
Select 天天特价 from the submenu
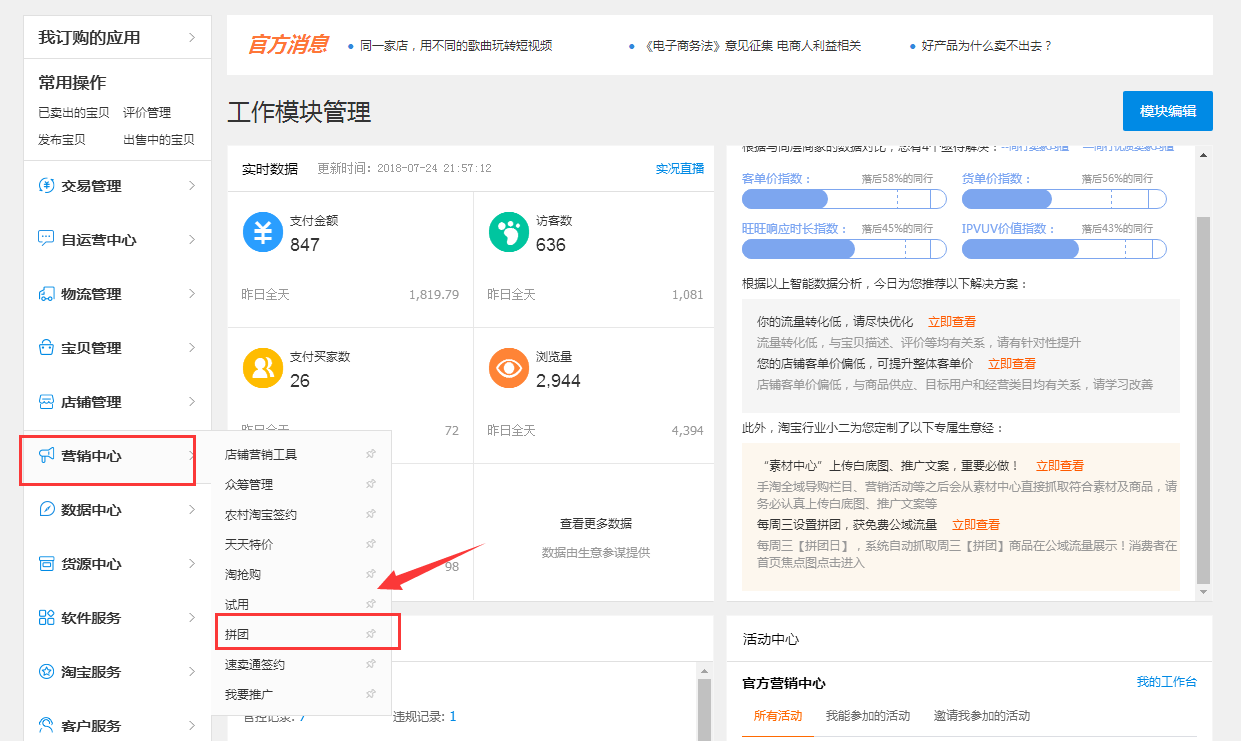pos(249,544)
